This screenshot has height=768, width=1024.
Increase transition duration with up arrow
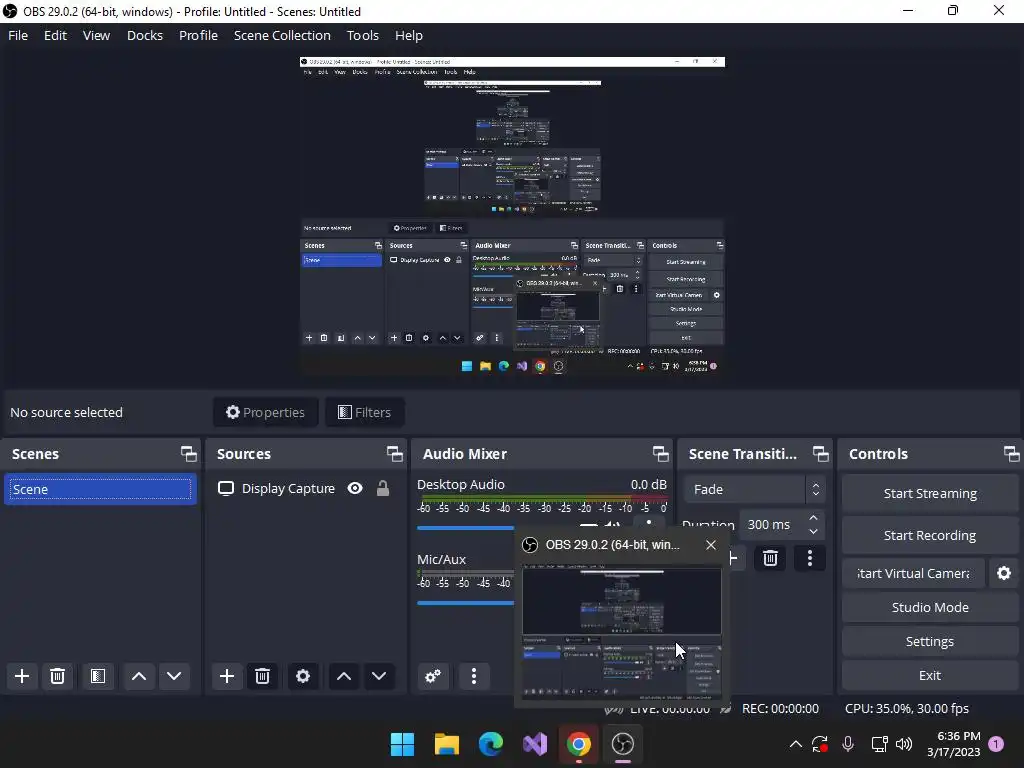(813, 518)
